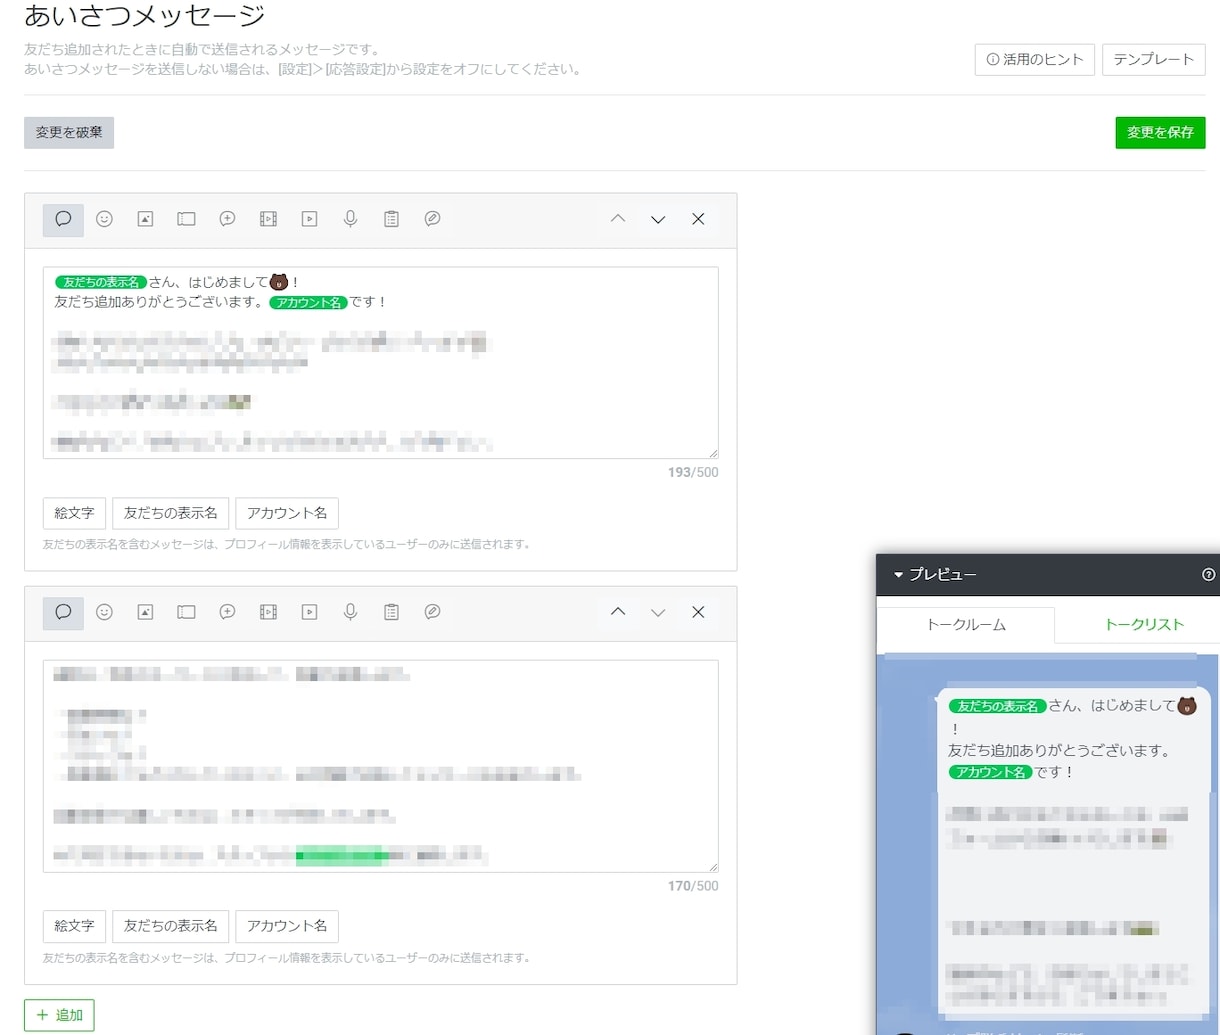The image size is (1220, 1035).
Task: Remove first message box with X
Action: 698,219
